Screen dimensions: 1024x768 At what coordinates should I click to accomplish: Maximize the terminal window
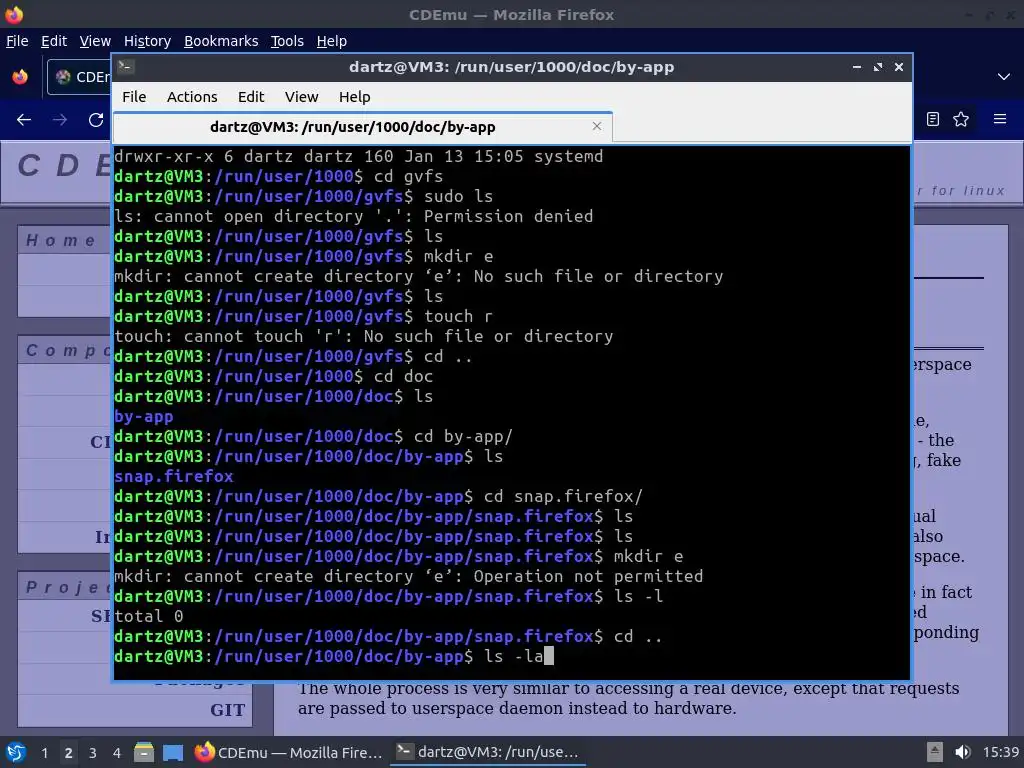click(878, 67)
